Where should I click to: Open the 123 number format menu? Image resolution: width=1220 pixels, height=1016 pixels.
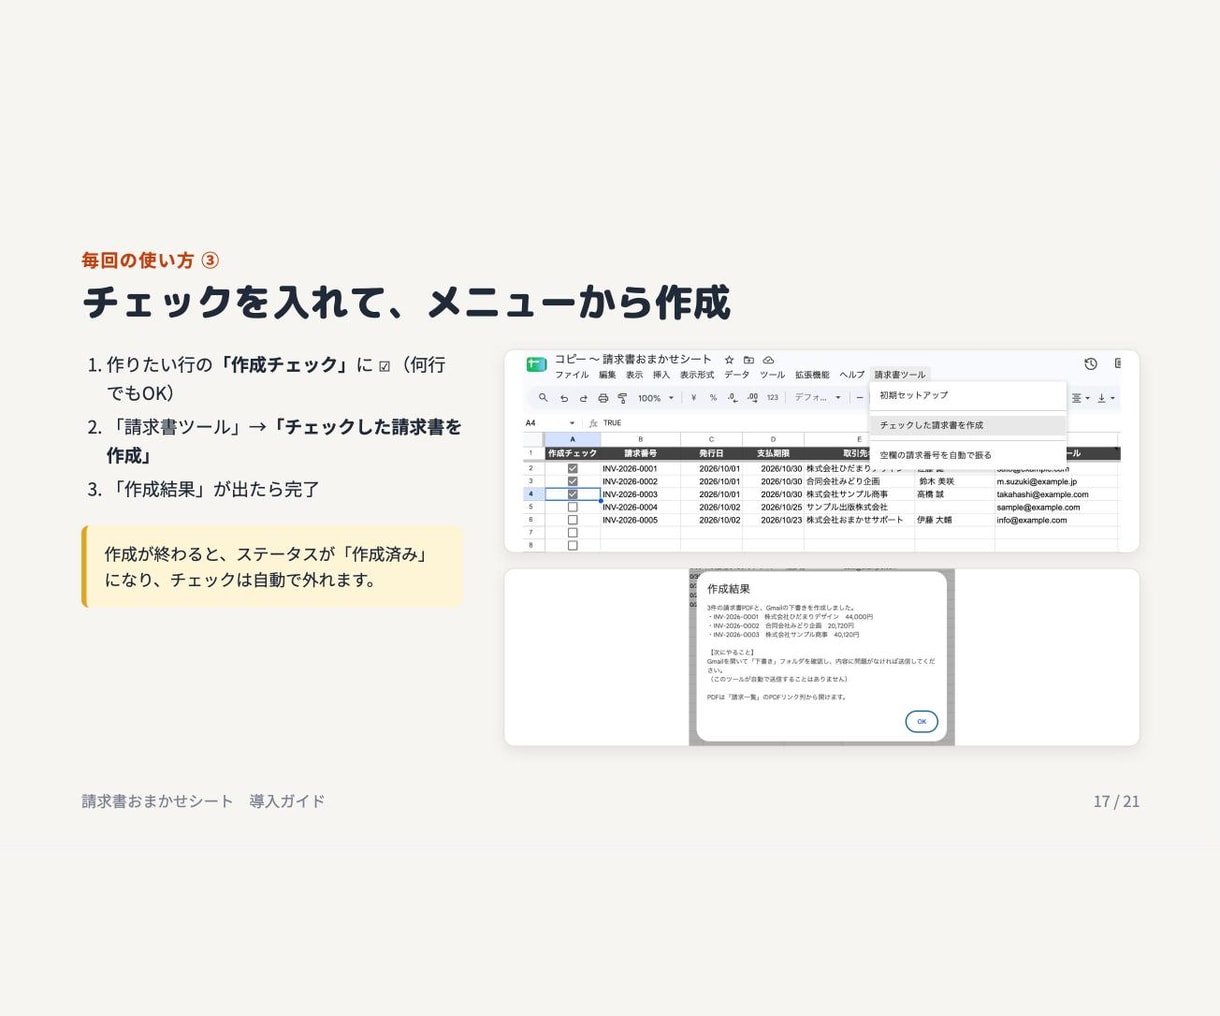(772, 398)
